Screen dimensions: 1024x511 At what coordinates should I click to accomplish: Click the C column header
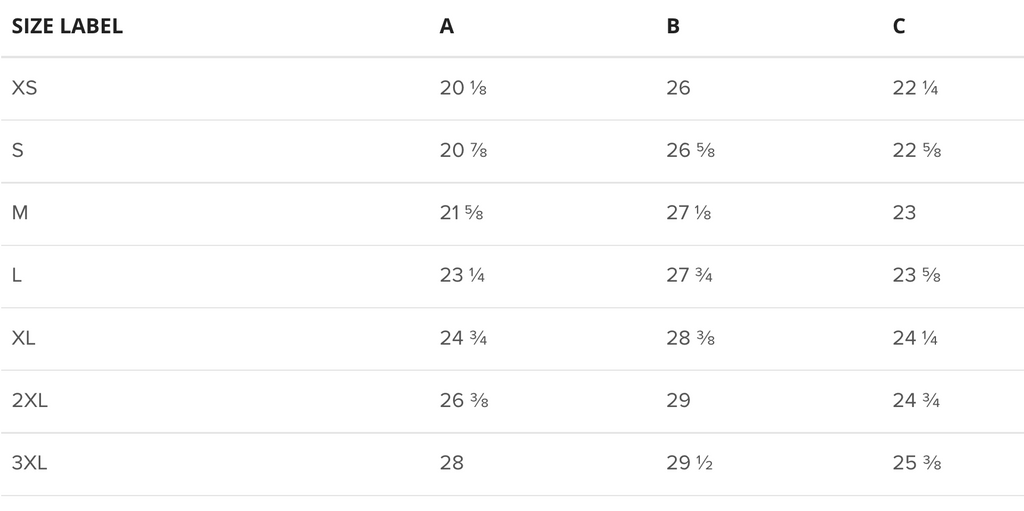(x=899, y=26)
